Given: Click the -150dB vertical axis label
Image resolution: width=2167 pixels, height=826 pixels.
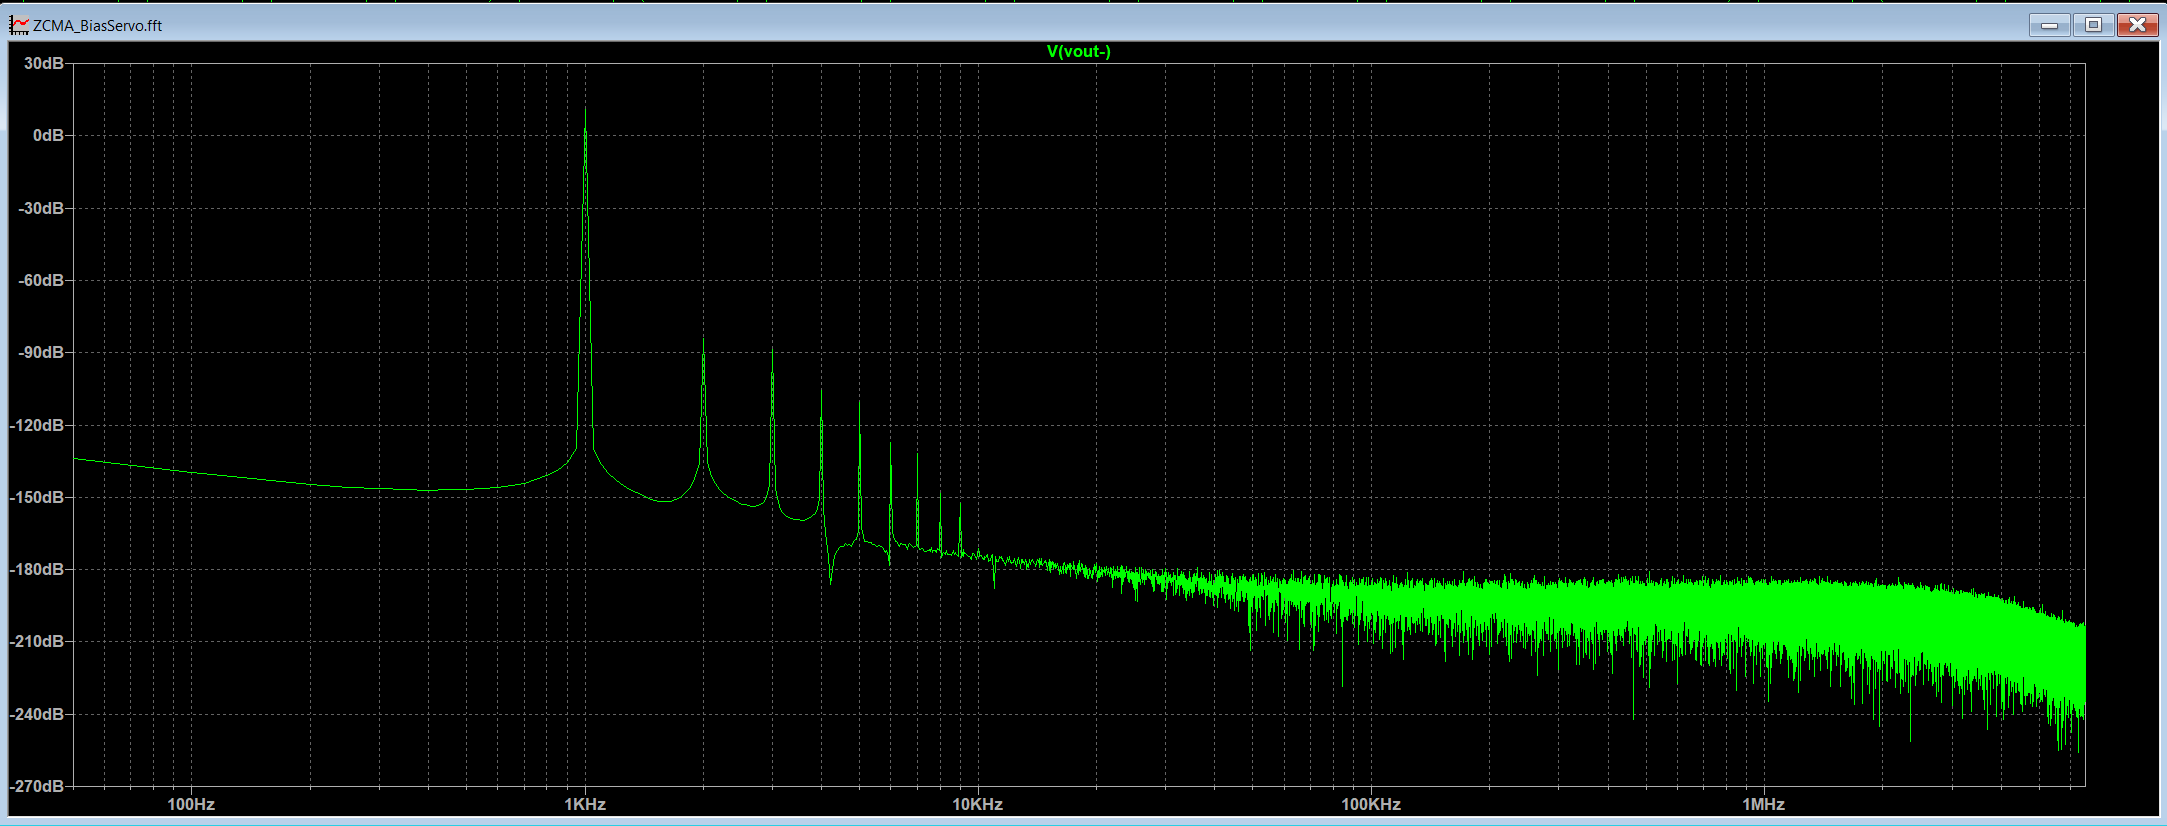Looking at the screenshot, I should [38, 497].
